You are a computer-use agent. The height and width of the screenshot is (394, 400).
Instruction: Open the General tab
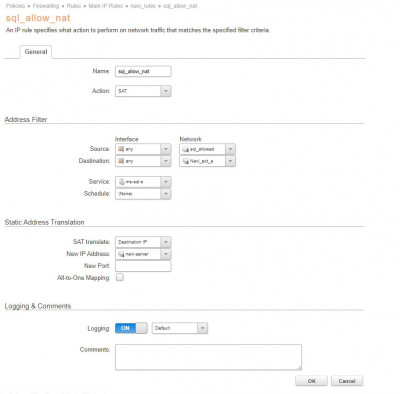pos(36,52)
